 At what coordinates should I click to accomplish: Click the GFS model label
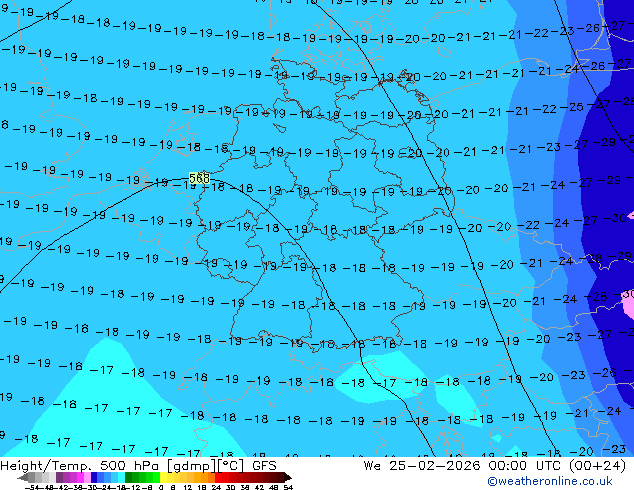pyautogui.click(x=264, y=466)
